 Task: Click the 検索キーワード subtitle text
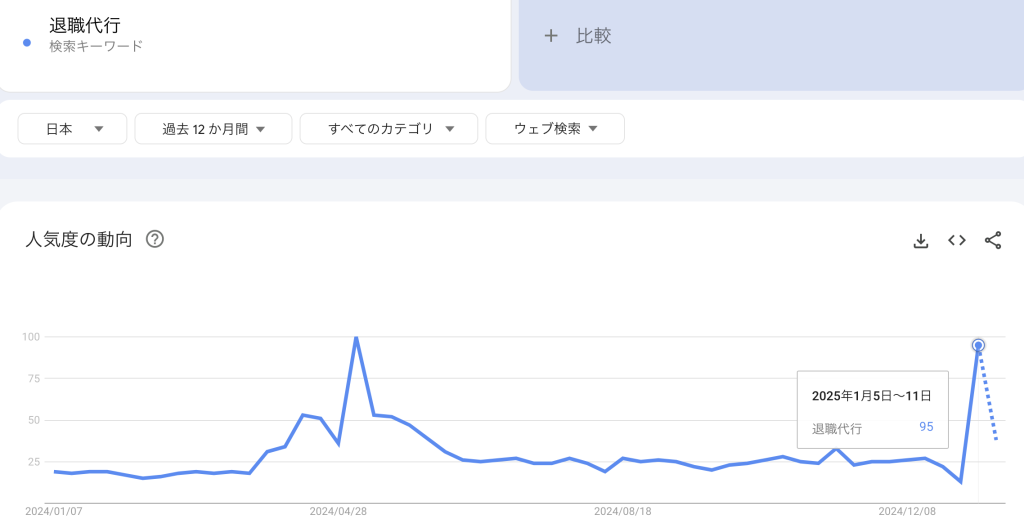pyautogui.click(x=96, y=46)
